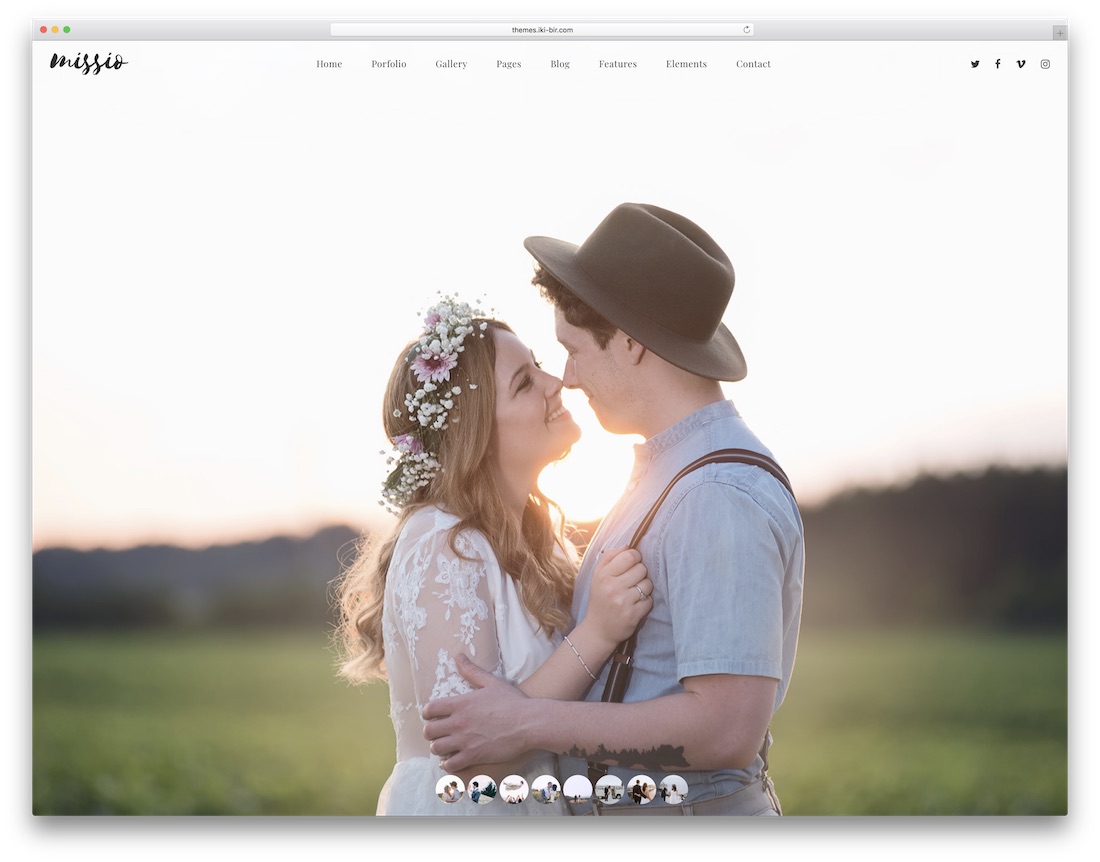Visit the Porfolio page
The height and width of the screenshot is (862, 1100).
(x=389, y=63)
